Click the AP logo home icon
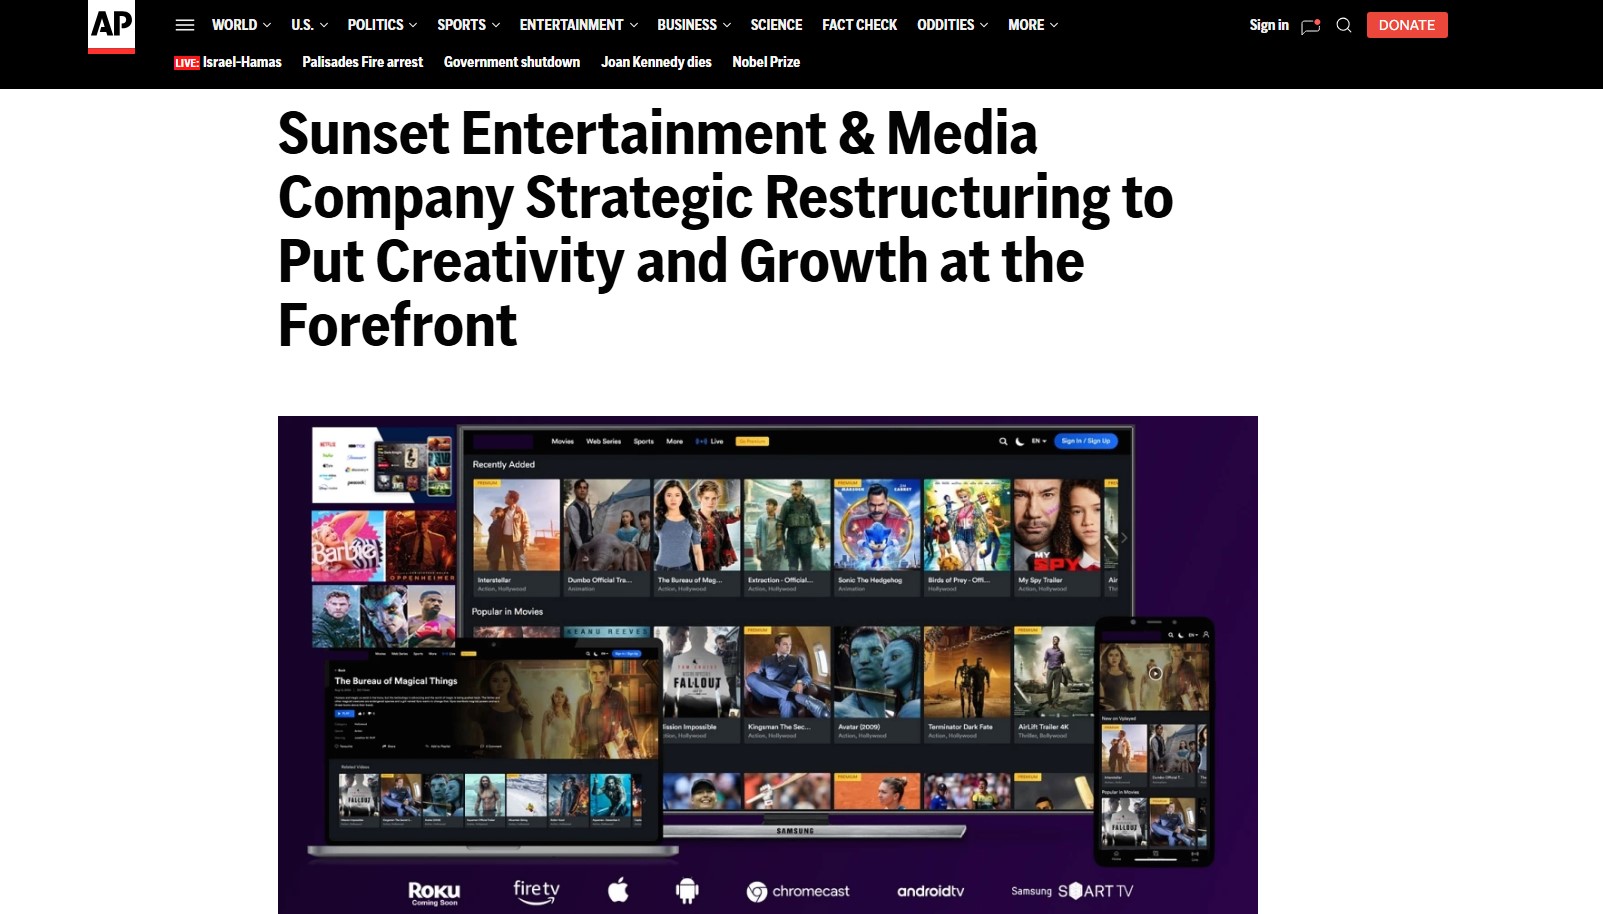 (111, 26)
